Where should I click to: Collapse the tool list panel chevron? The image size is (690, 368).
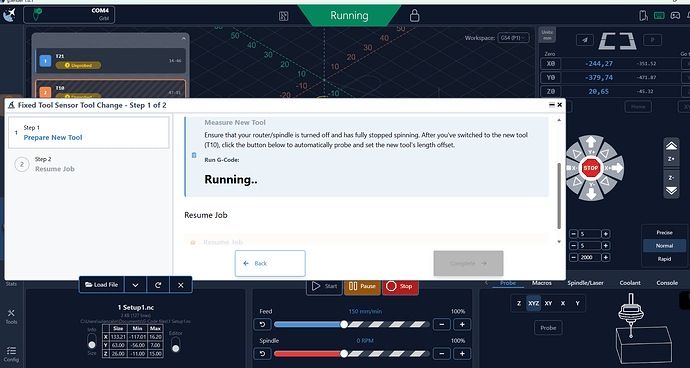click(x=184, y=39)
